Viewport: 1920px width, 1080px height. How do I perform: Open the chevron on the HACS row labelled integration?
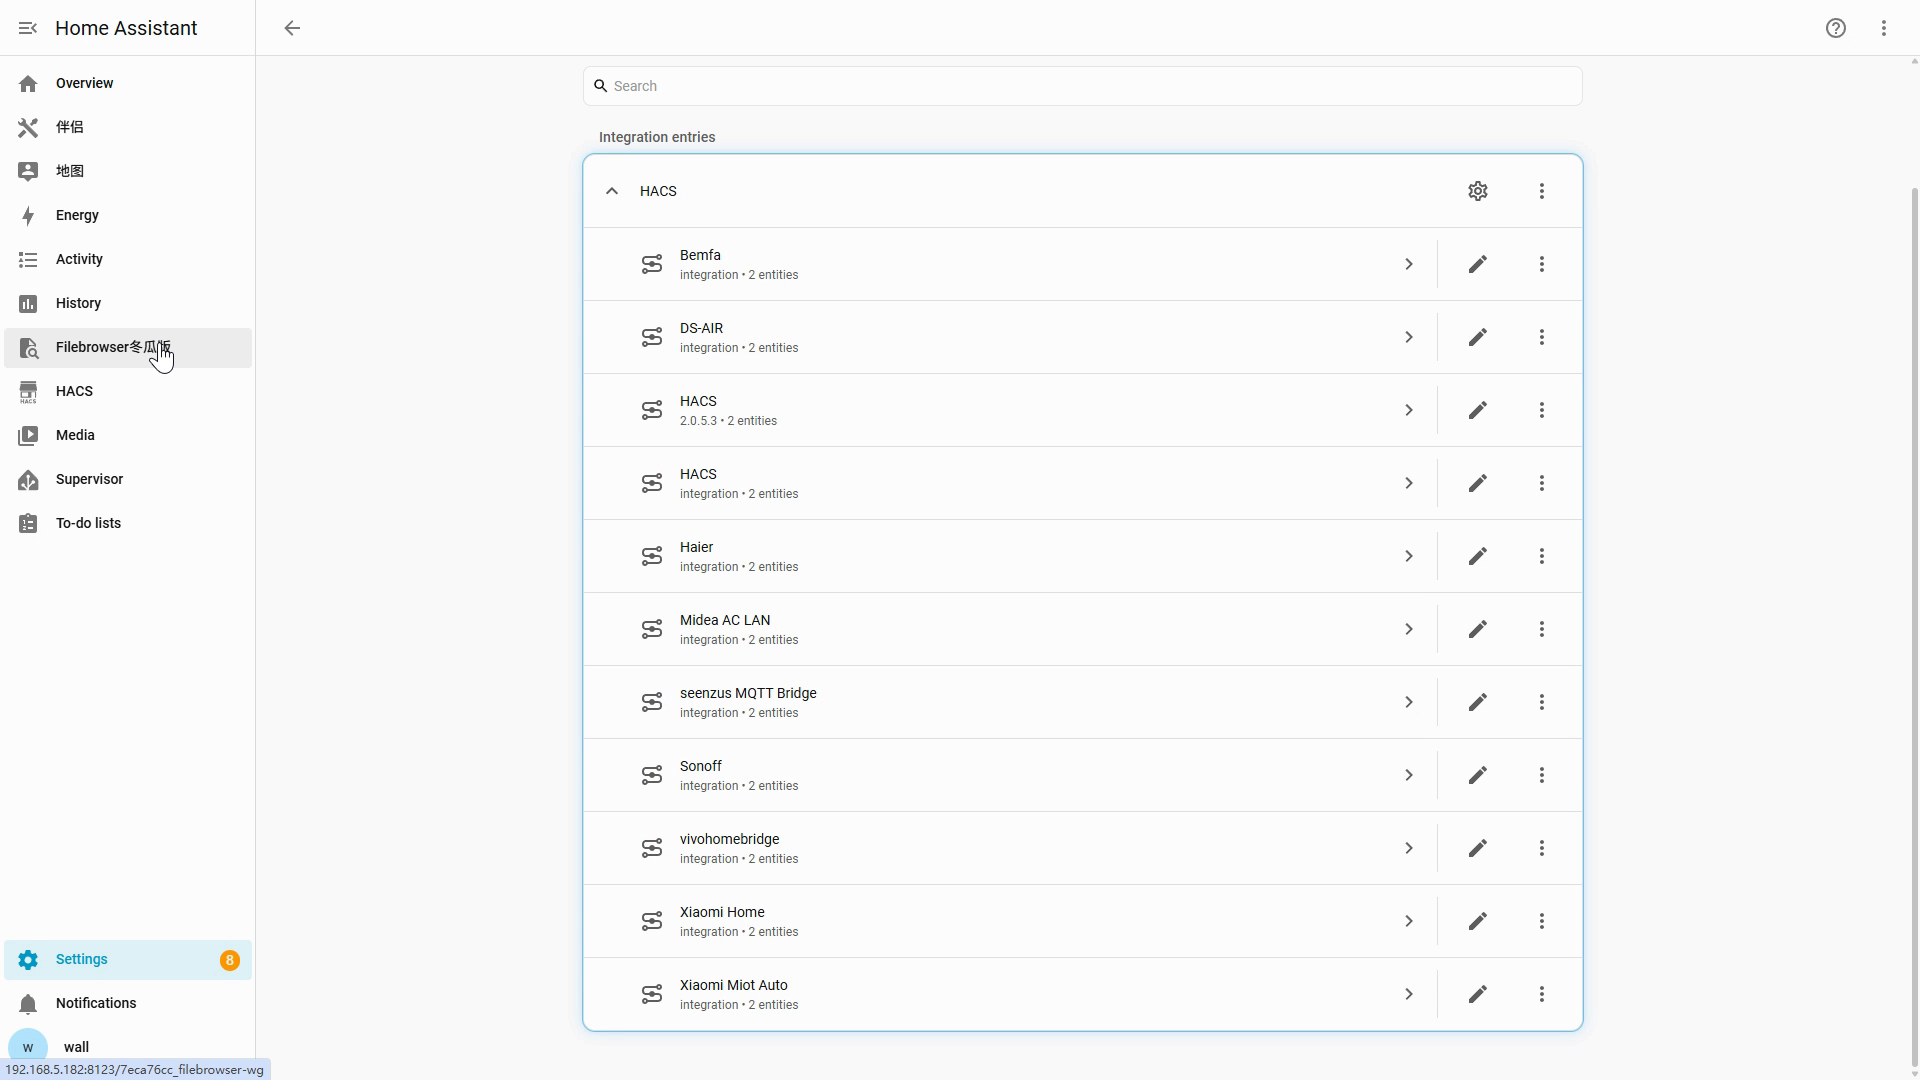pyautogui.click(x=1409, y=483)
